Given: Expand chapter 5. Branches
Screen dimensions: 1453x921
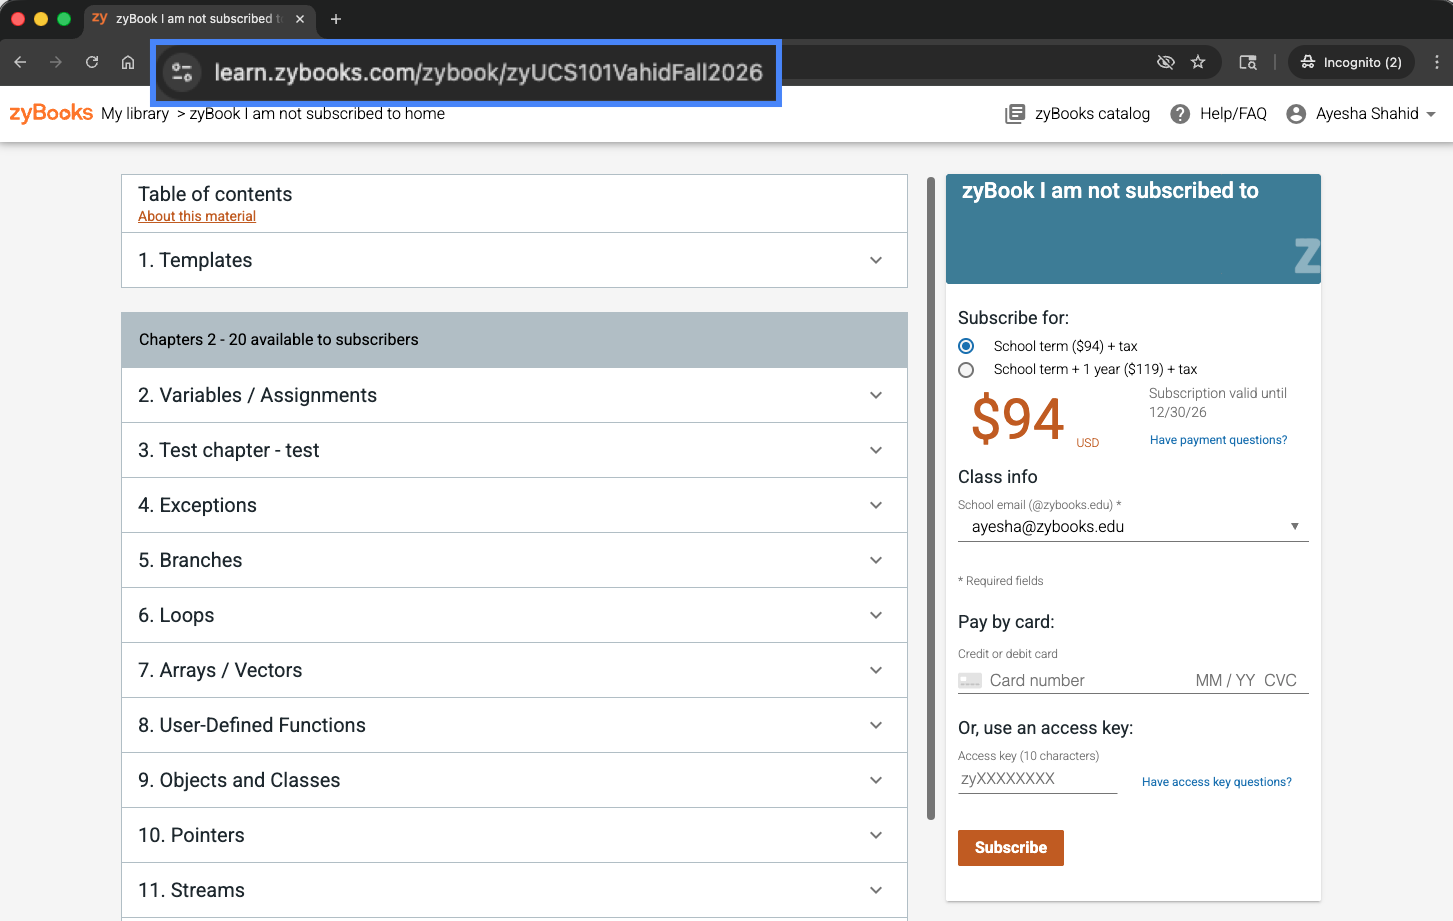Looking at the screenshot, I should [x=514, y=560].
